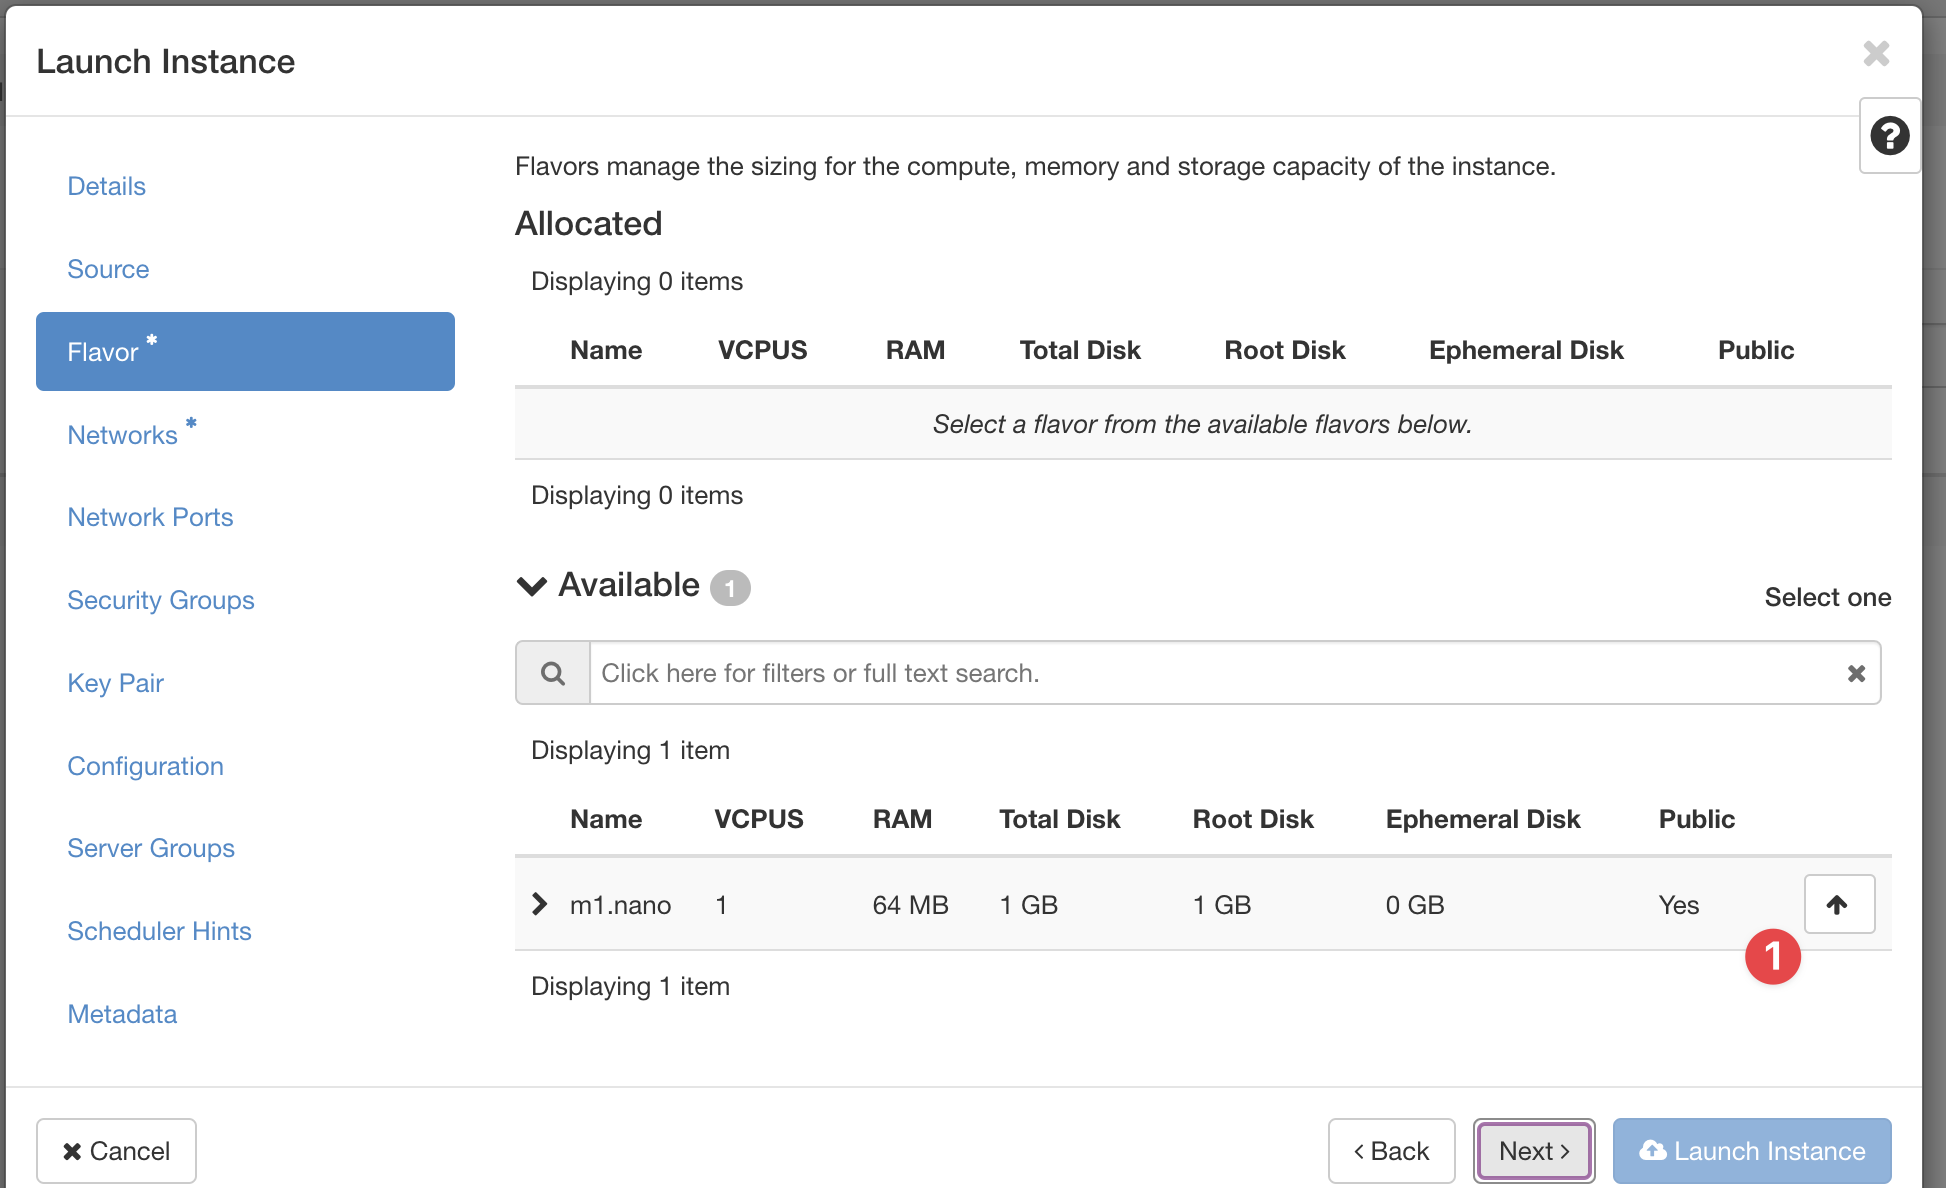Screen dimensions: 1946x1188
Task: Click the Next button
Action: coord(1533,1151)
